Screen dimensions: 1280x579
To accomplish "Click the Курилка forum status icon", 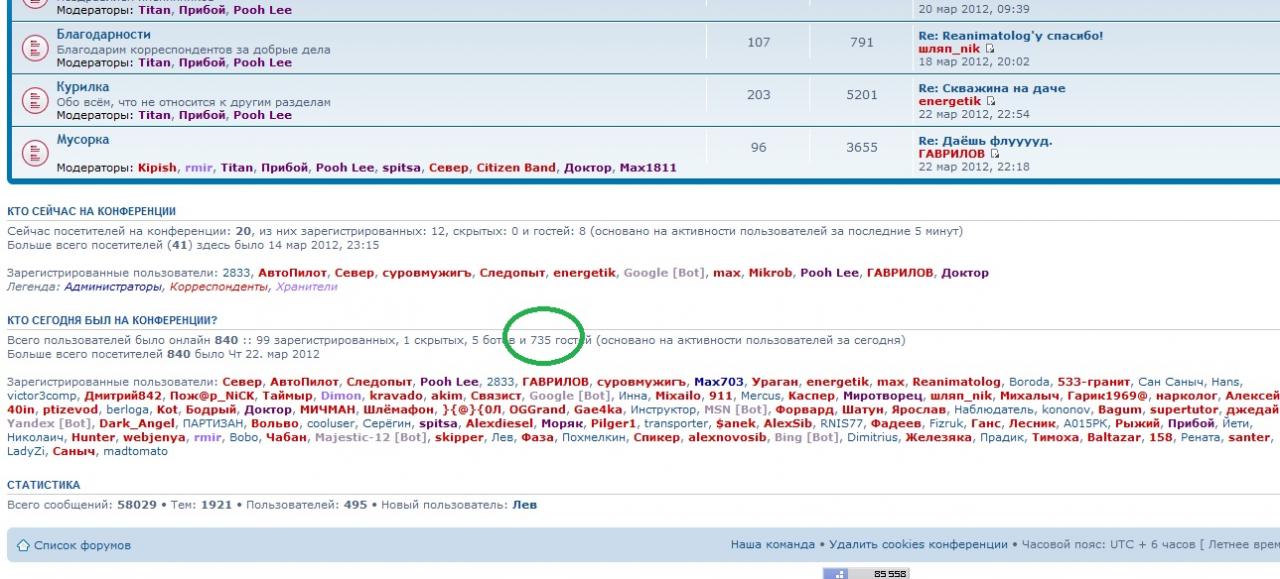I will pos(36,101).
